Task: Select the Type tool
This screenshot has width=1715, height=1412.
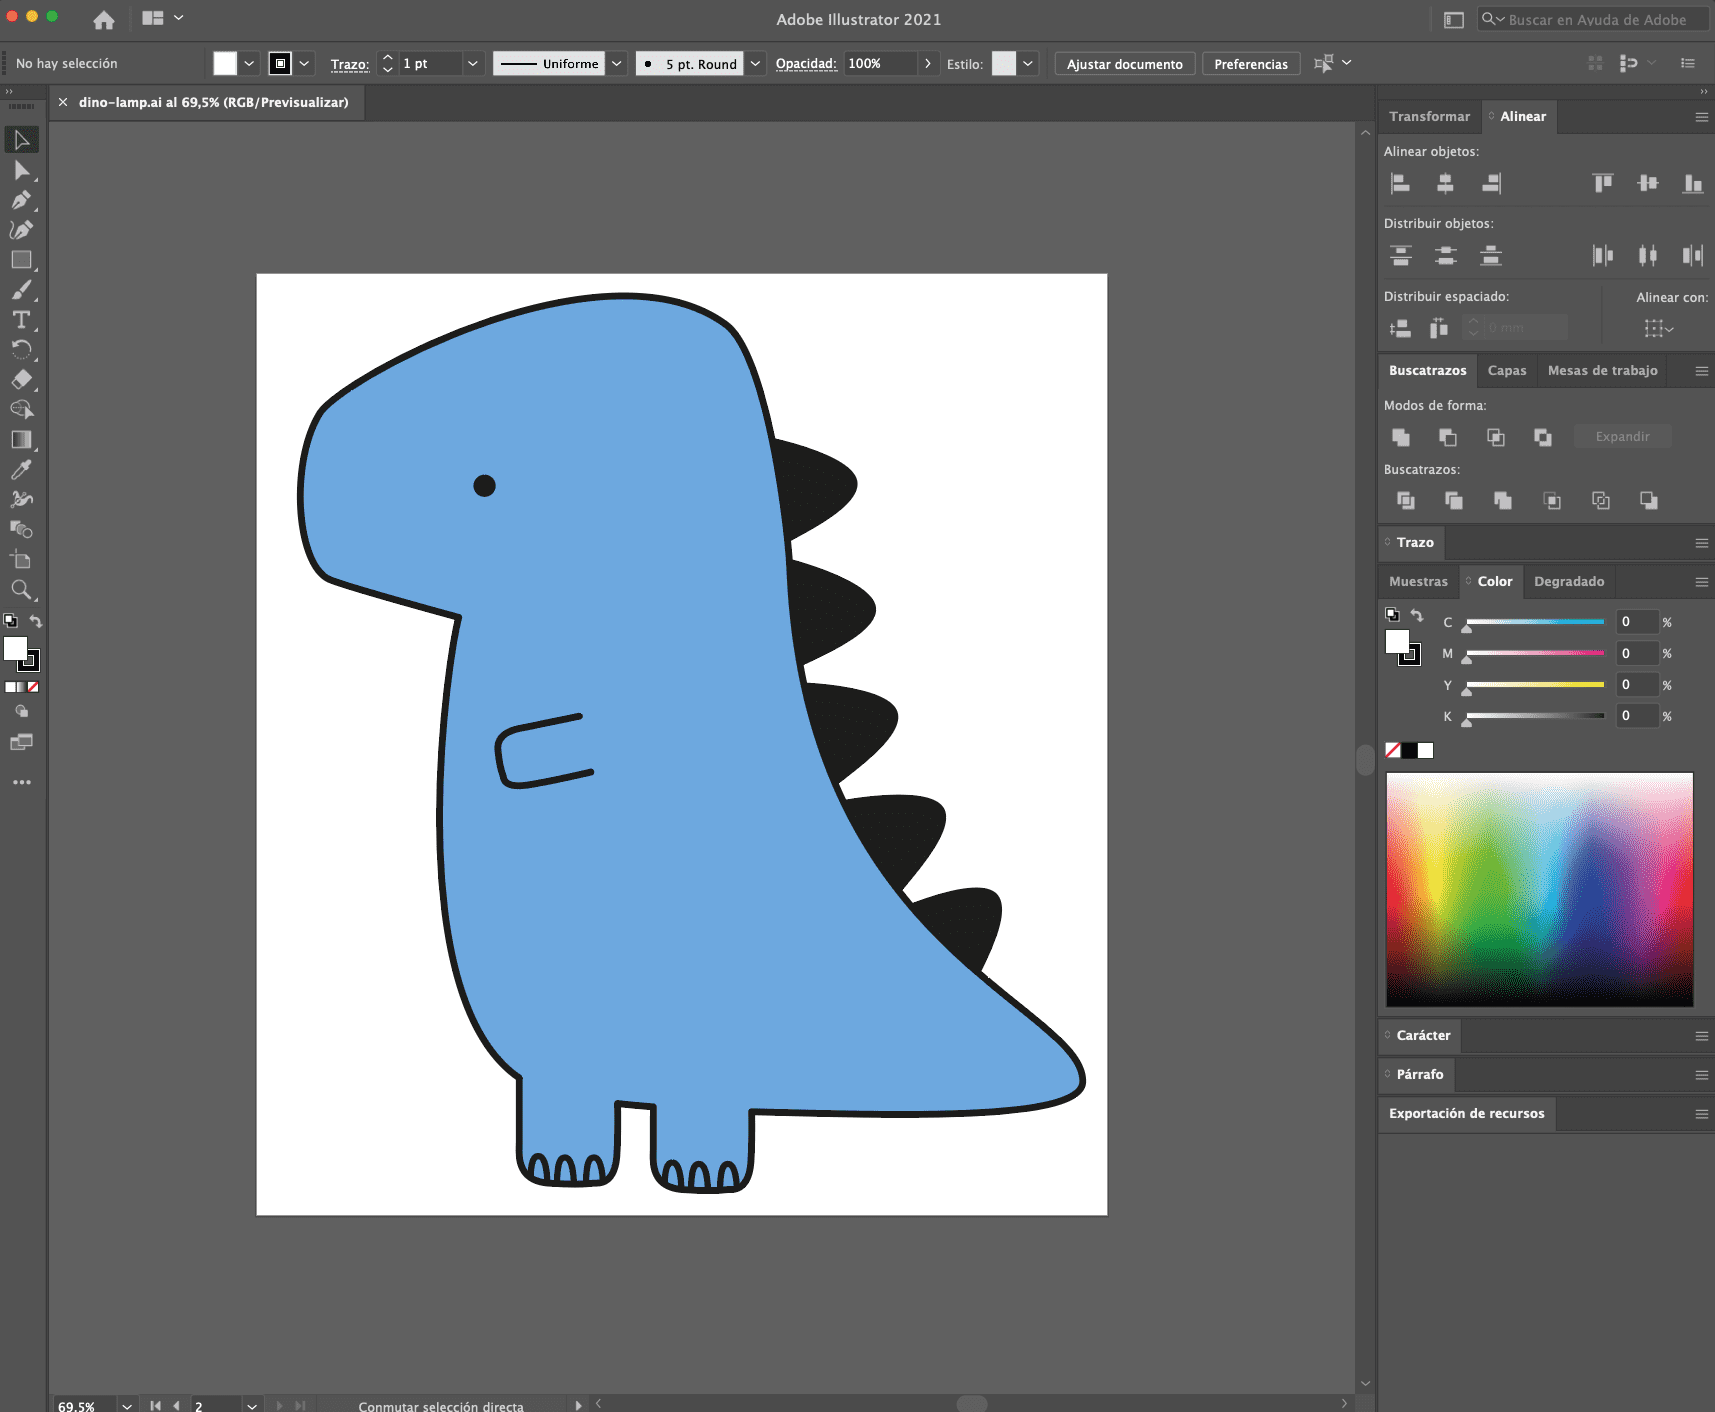Action: tap(21, 320)
